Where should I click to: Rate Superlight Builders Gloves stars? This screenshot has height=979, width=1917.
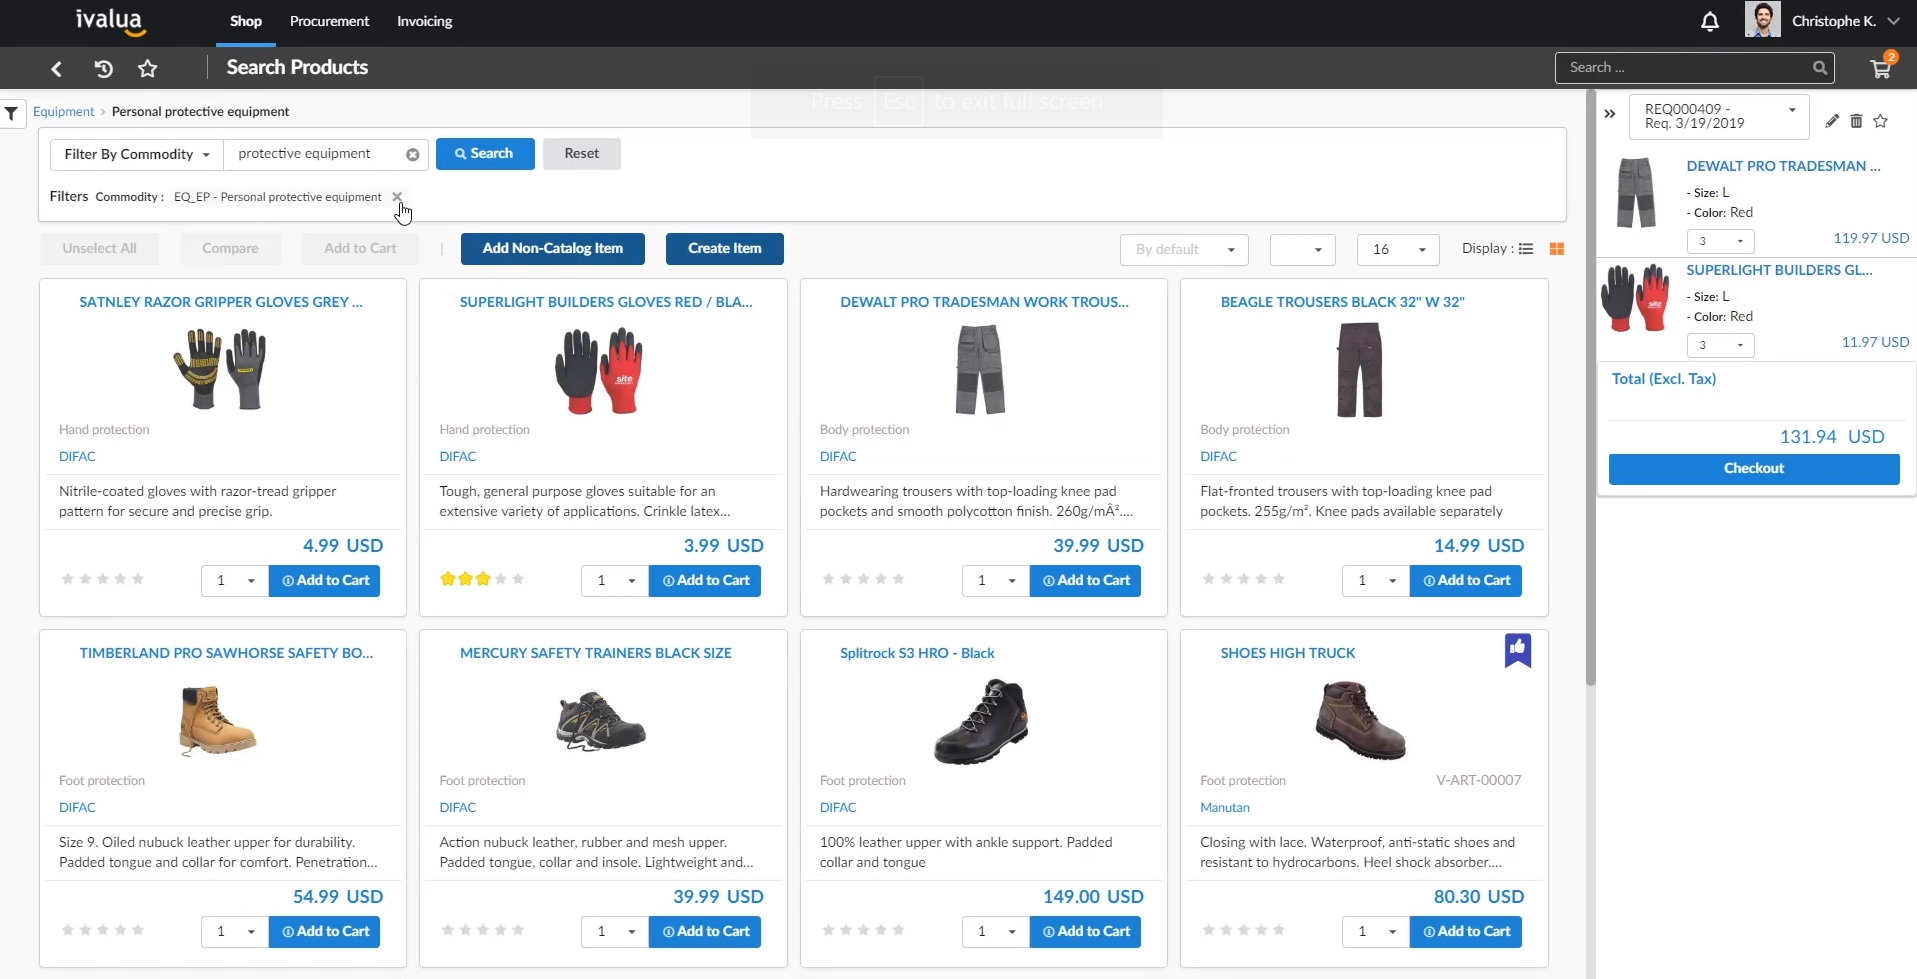click(x=483, y=579)
